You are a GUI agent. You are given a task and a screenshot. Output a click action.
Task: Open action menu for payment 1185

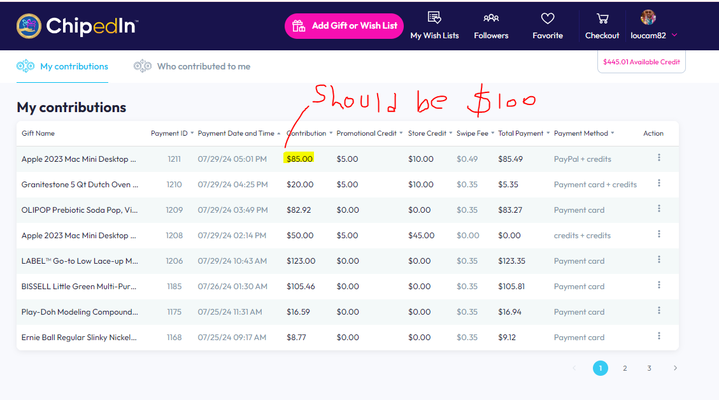[659, 285]
